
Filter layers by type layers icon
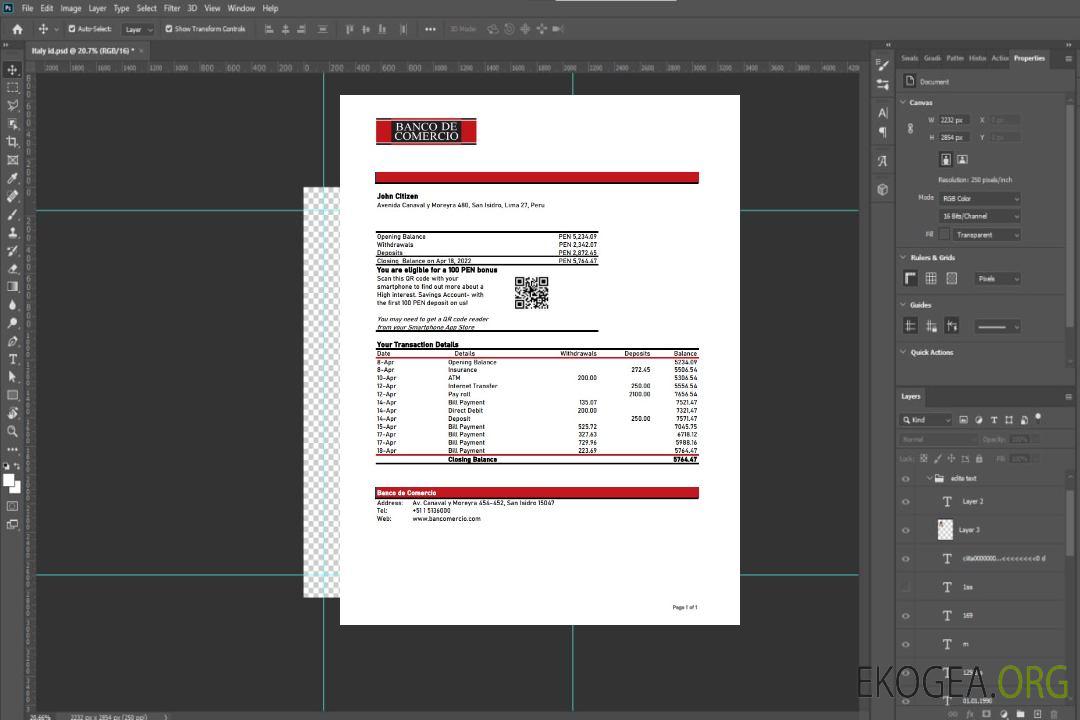pyautogui.click(x=994, y=420)
